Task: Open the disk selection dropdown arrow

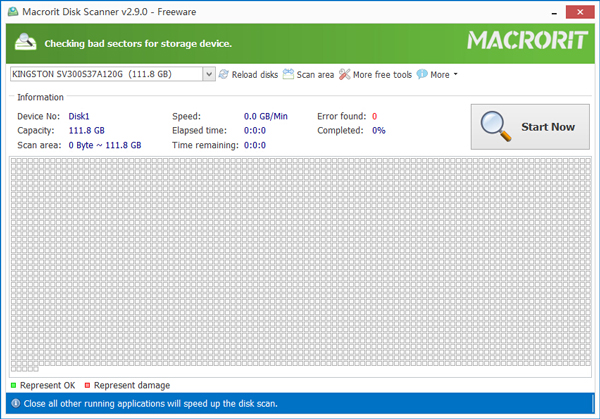Action: point(209,74)
